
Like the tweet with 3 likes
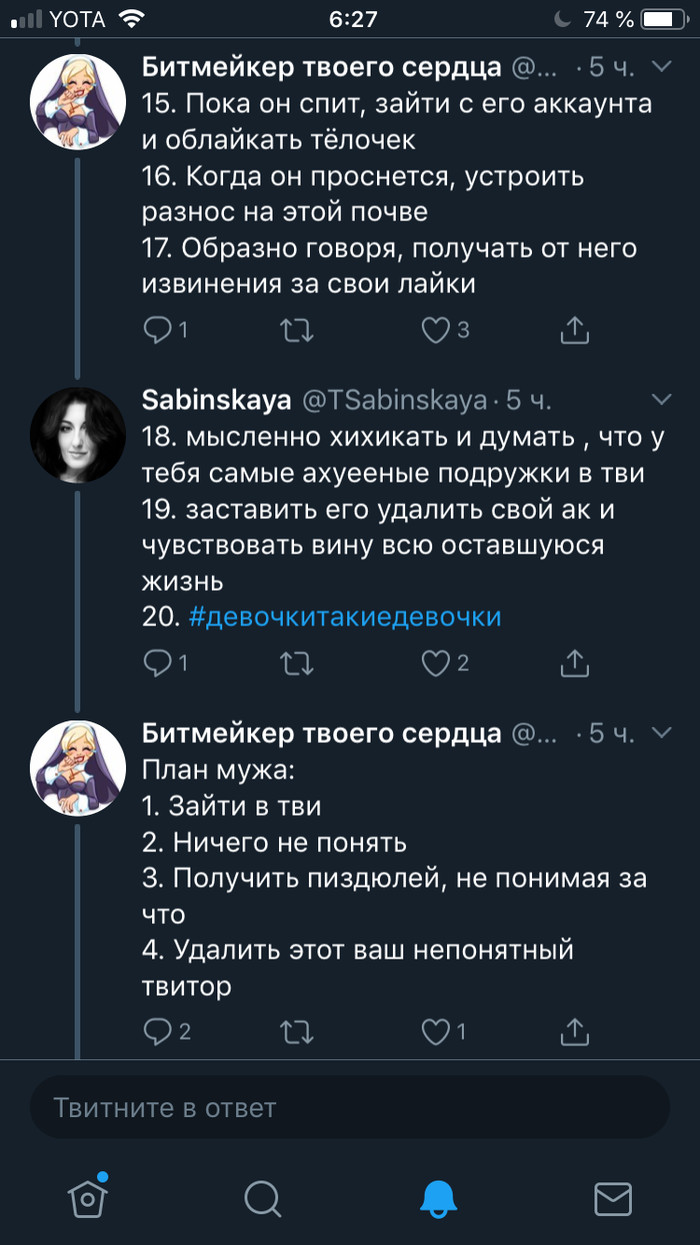436,330
